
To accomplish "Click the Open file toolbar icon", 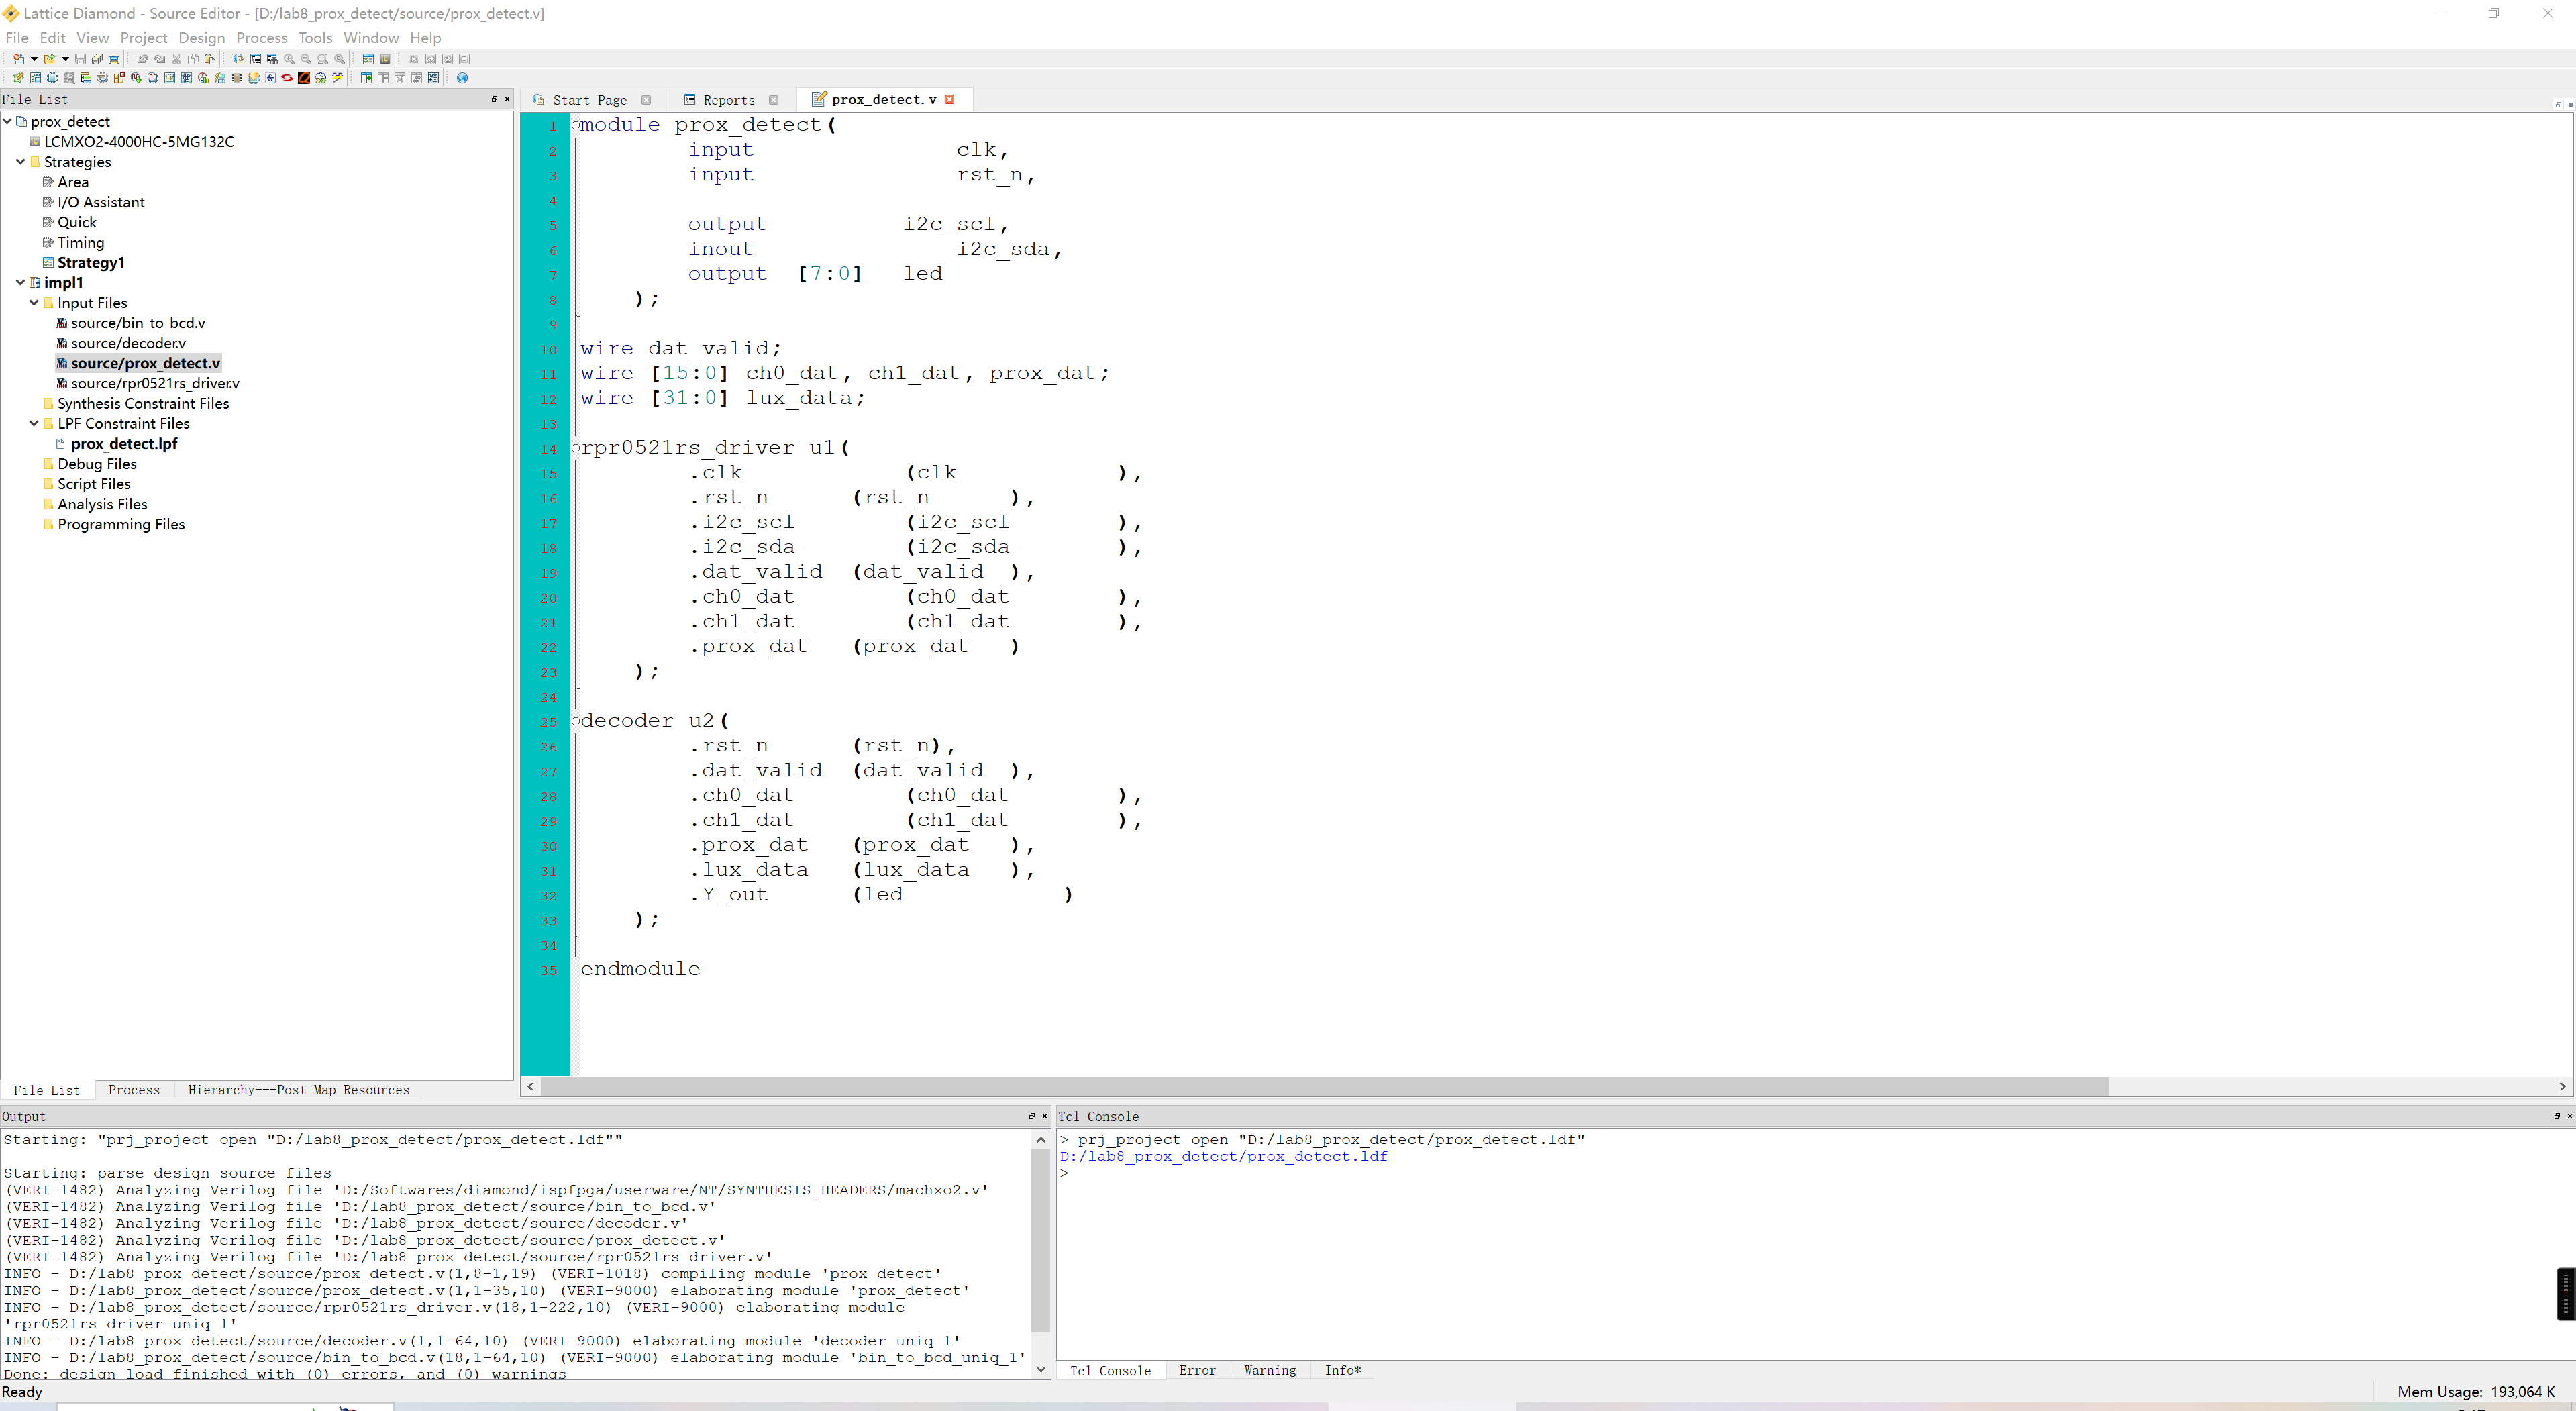I will pos(49,59).
